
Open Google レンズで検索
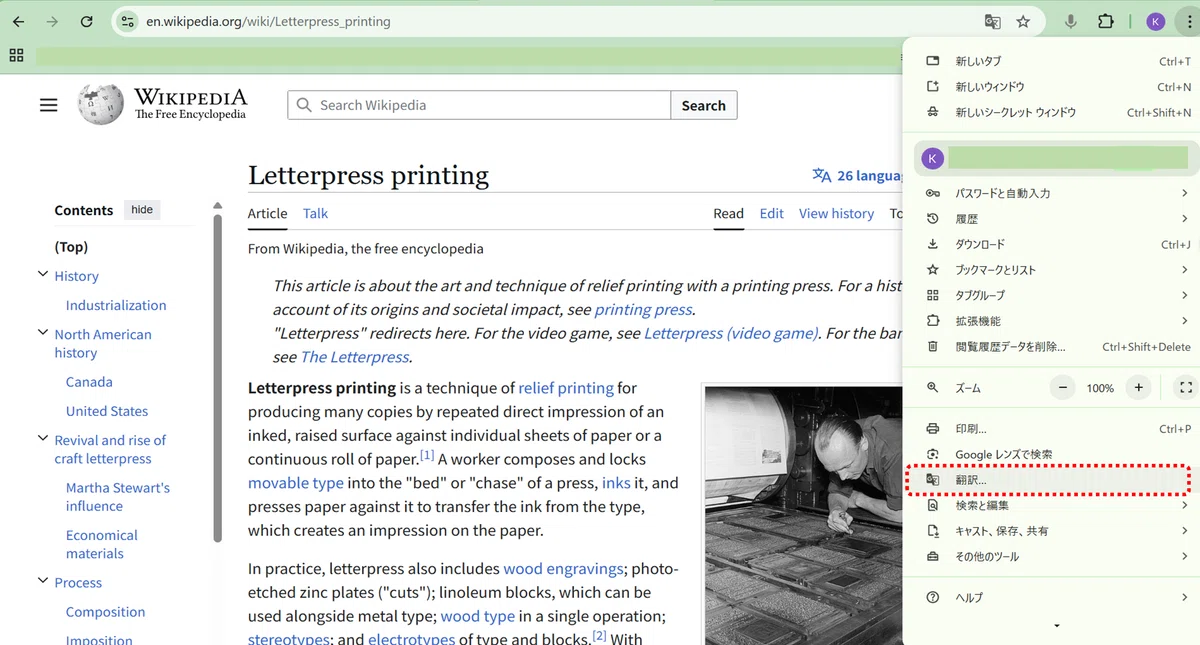tap(1051, 455)
